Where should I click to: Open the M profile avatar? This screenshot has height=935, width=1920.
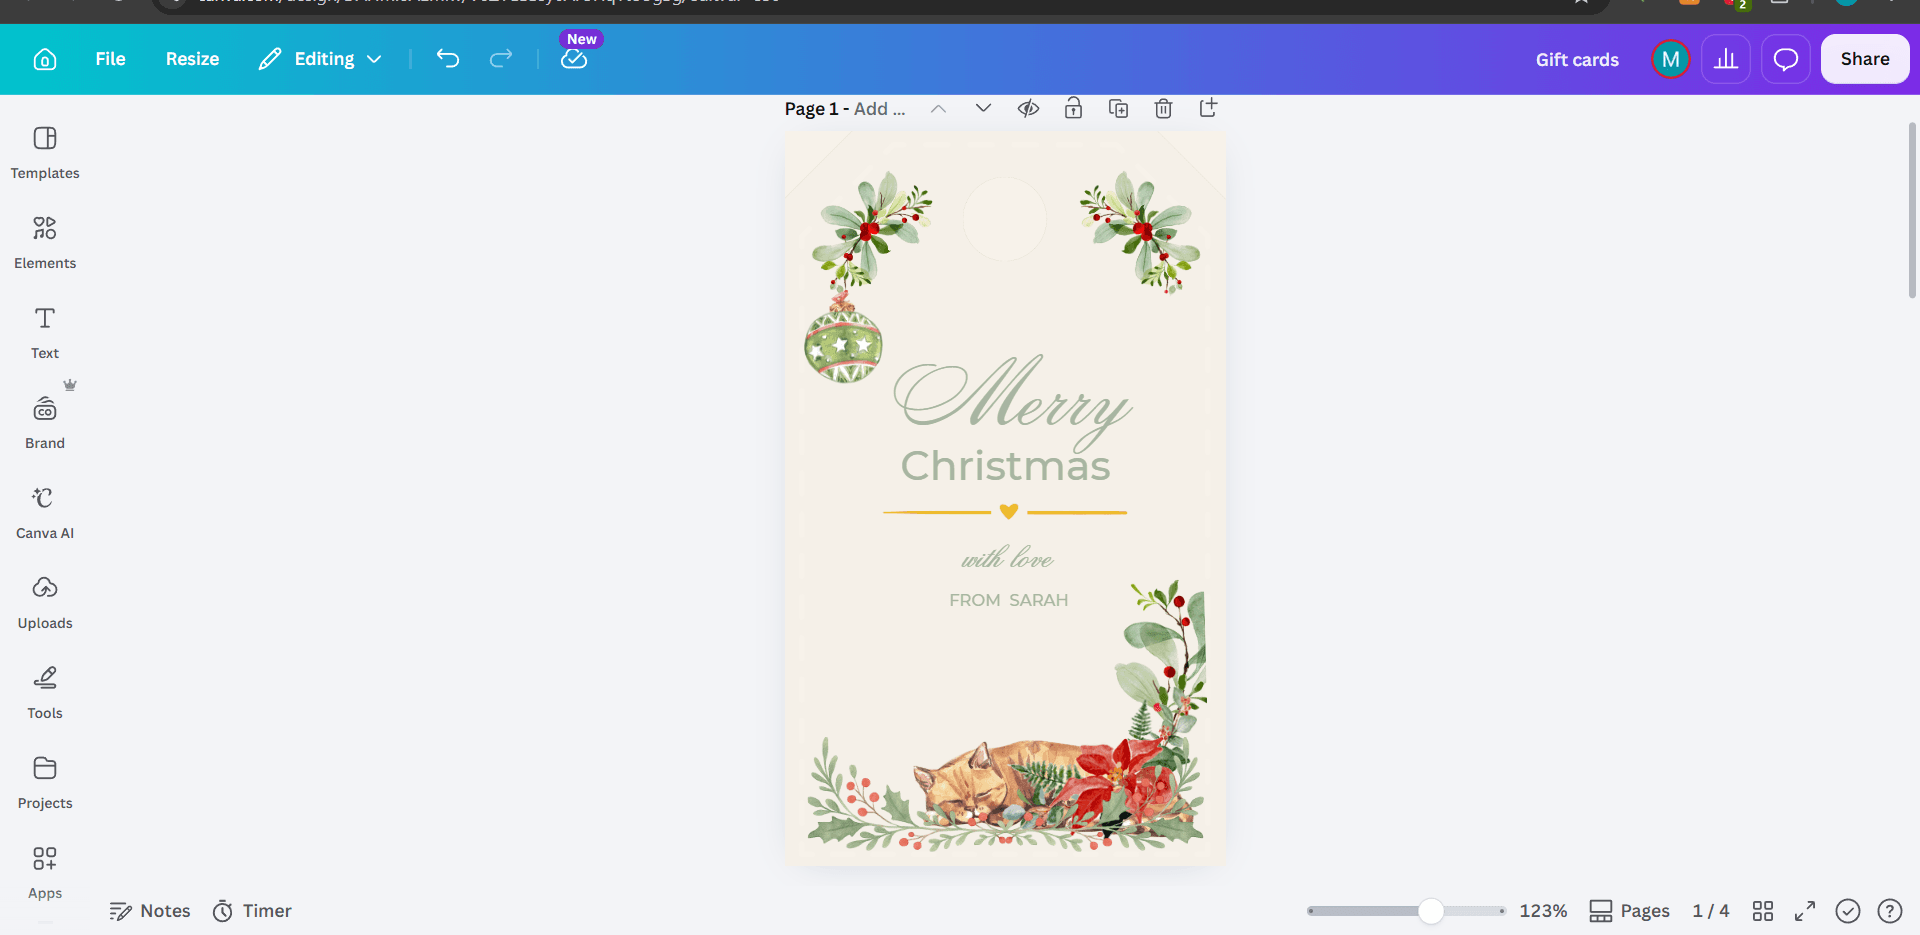pos(1670,59)
